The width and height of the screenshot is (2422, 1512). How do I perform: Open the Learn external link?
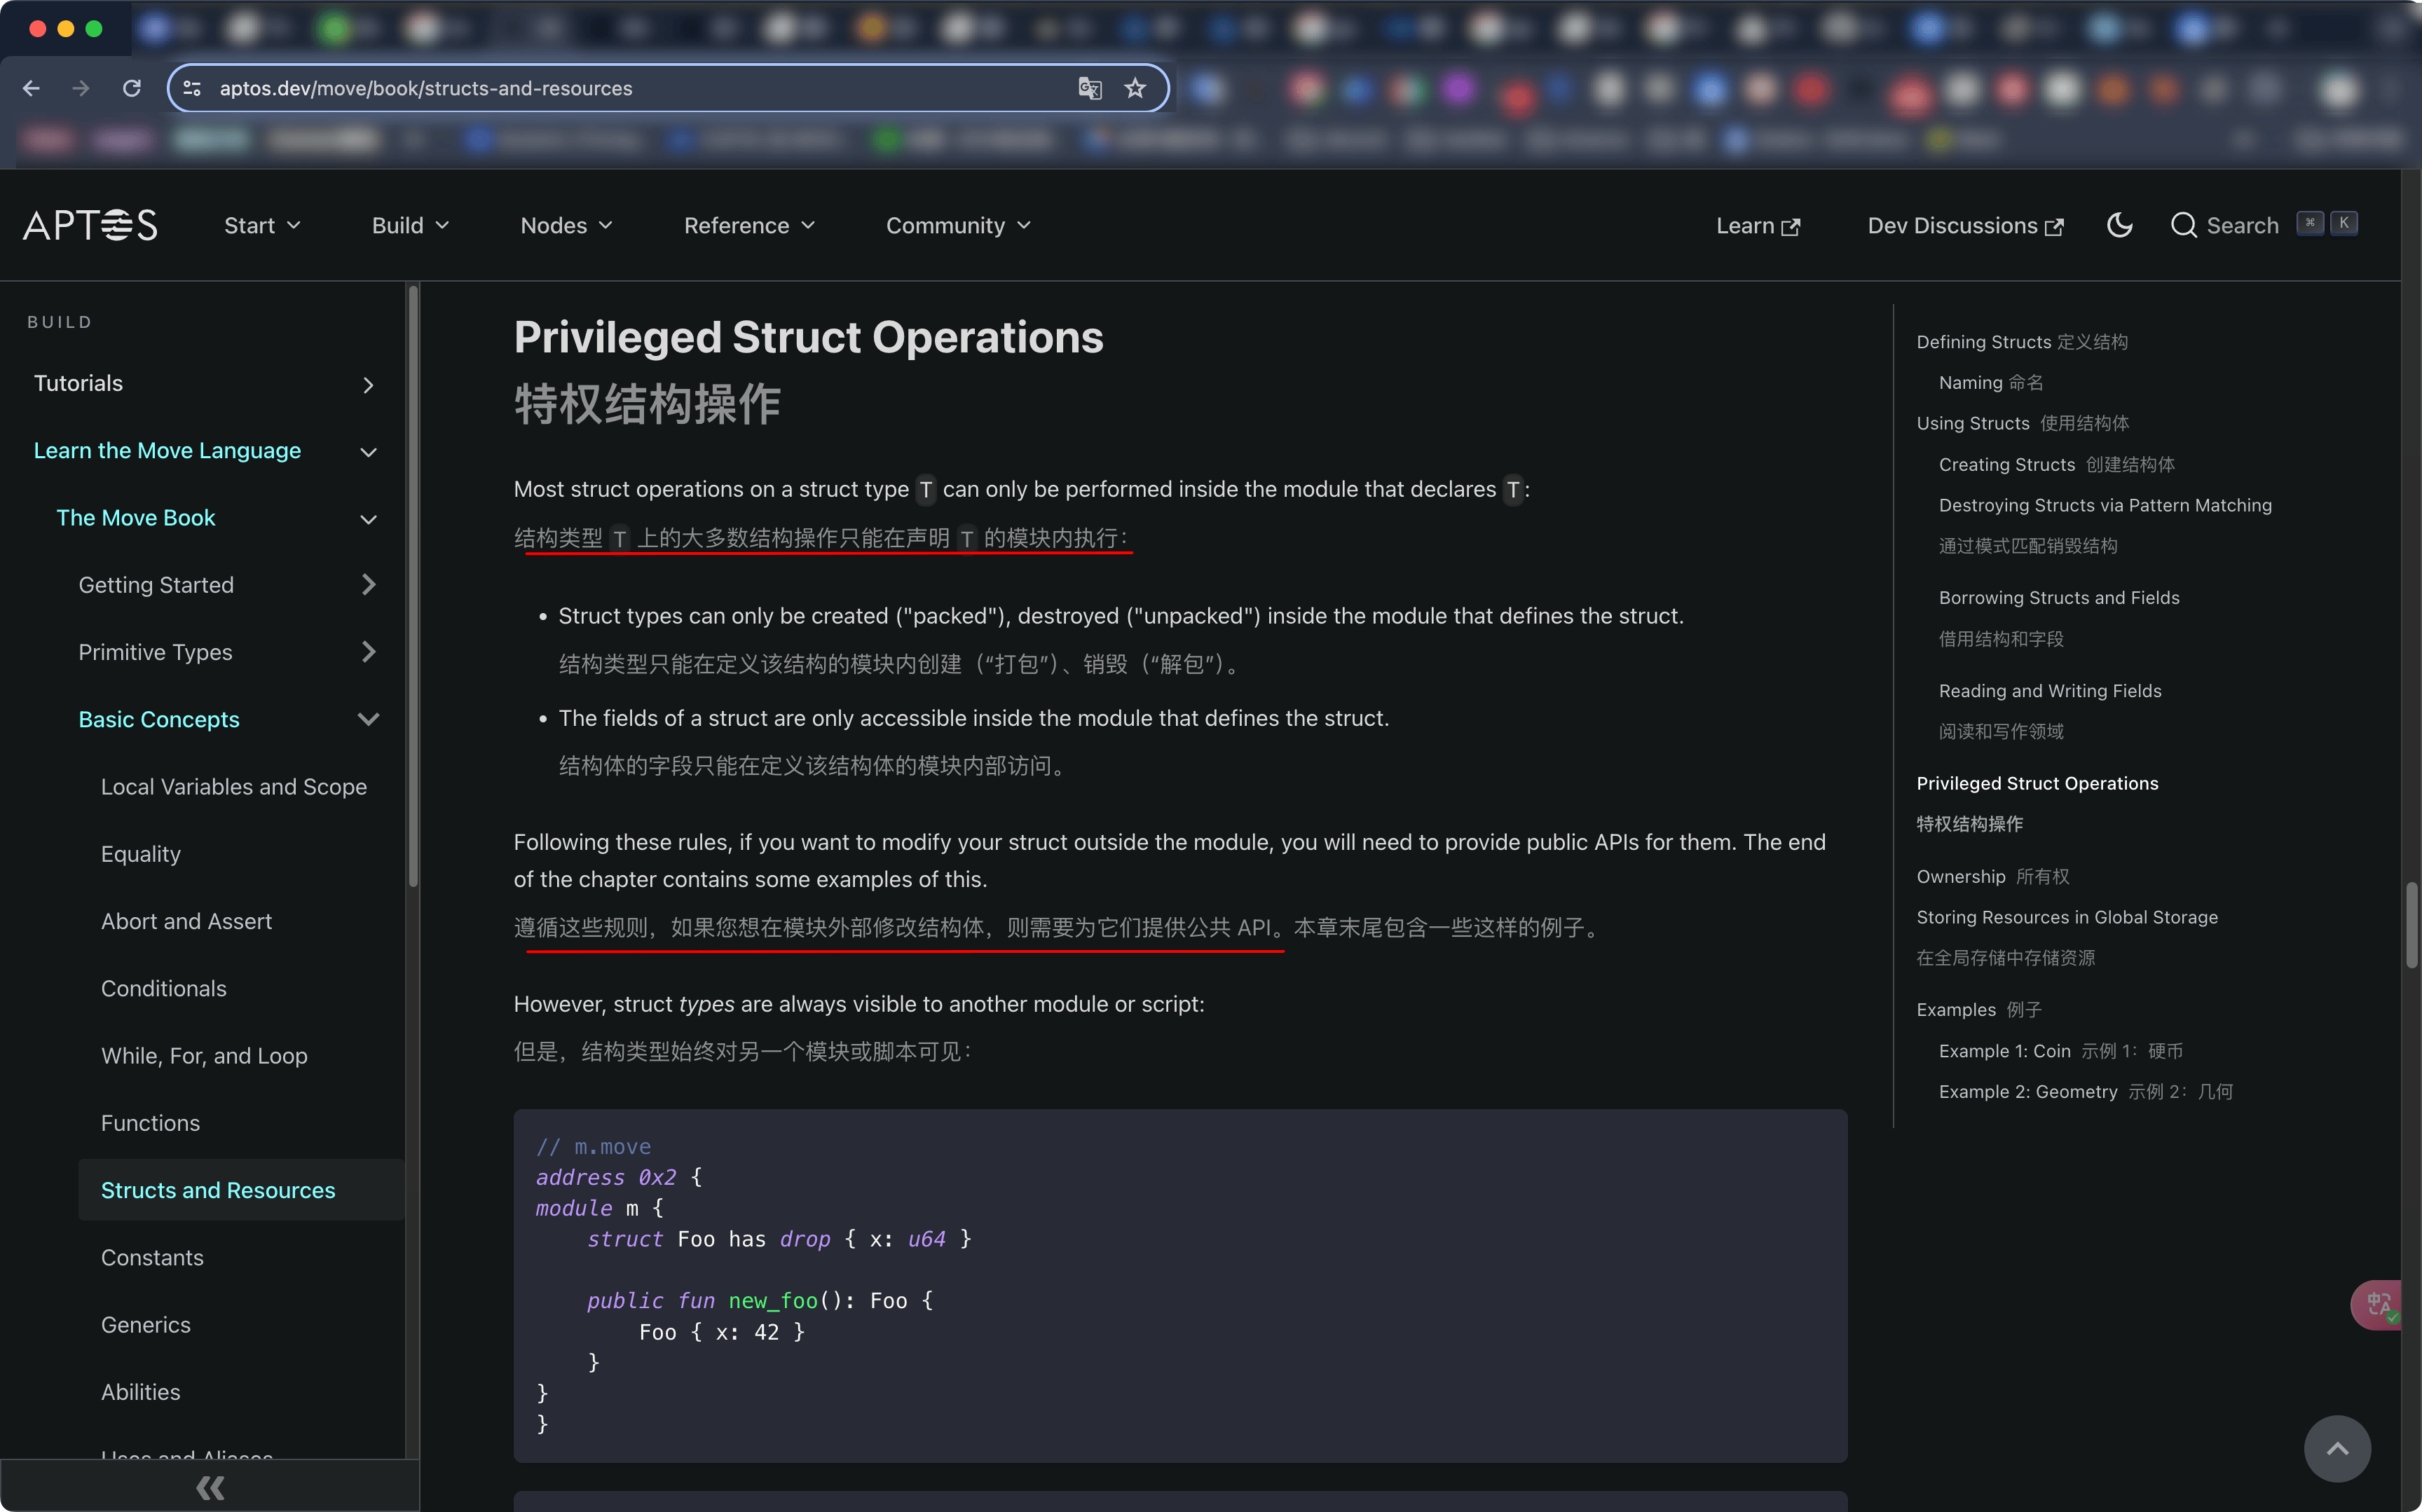coord(1757,225)
